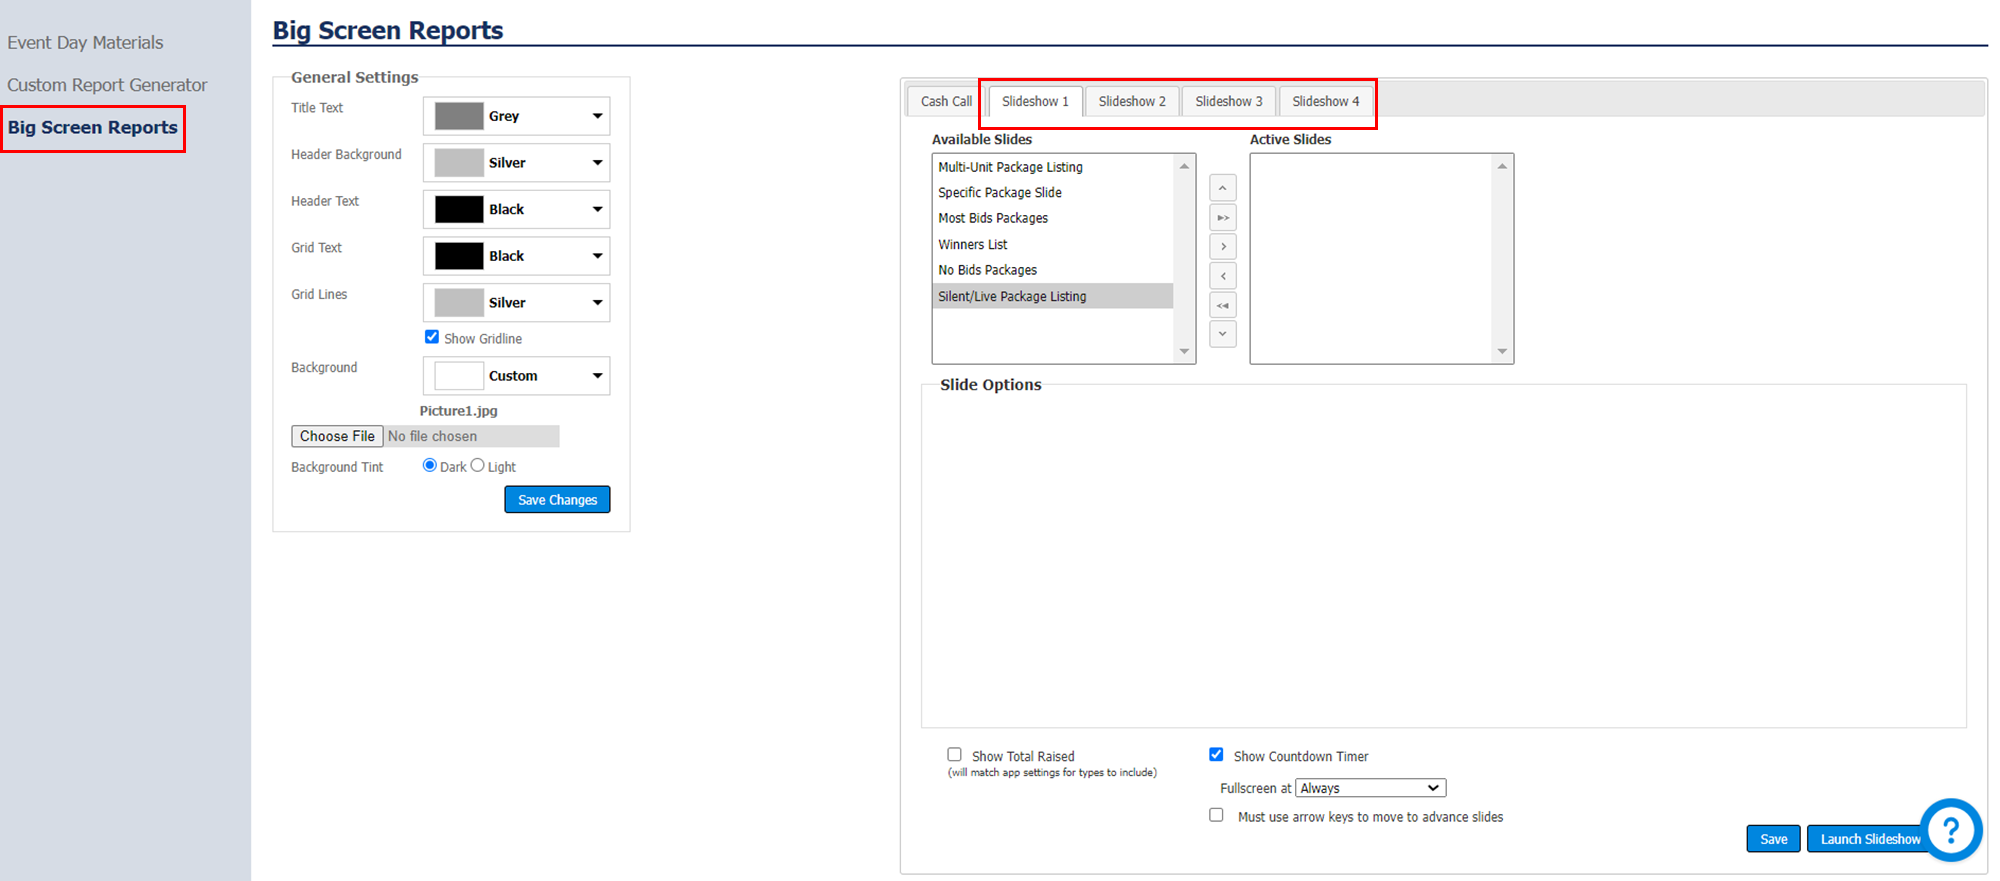Screen dimensions: 2000x881
Task: Add all available slides with double-right arrow
Action: [1222, 217]
